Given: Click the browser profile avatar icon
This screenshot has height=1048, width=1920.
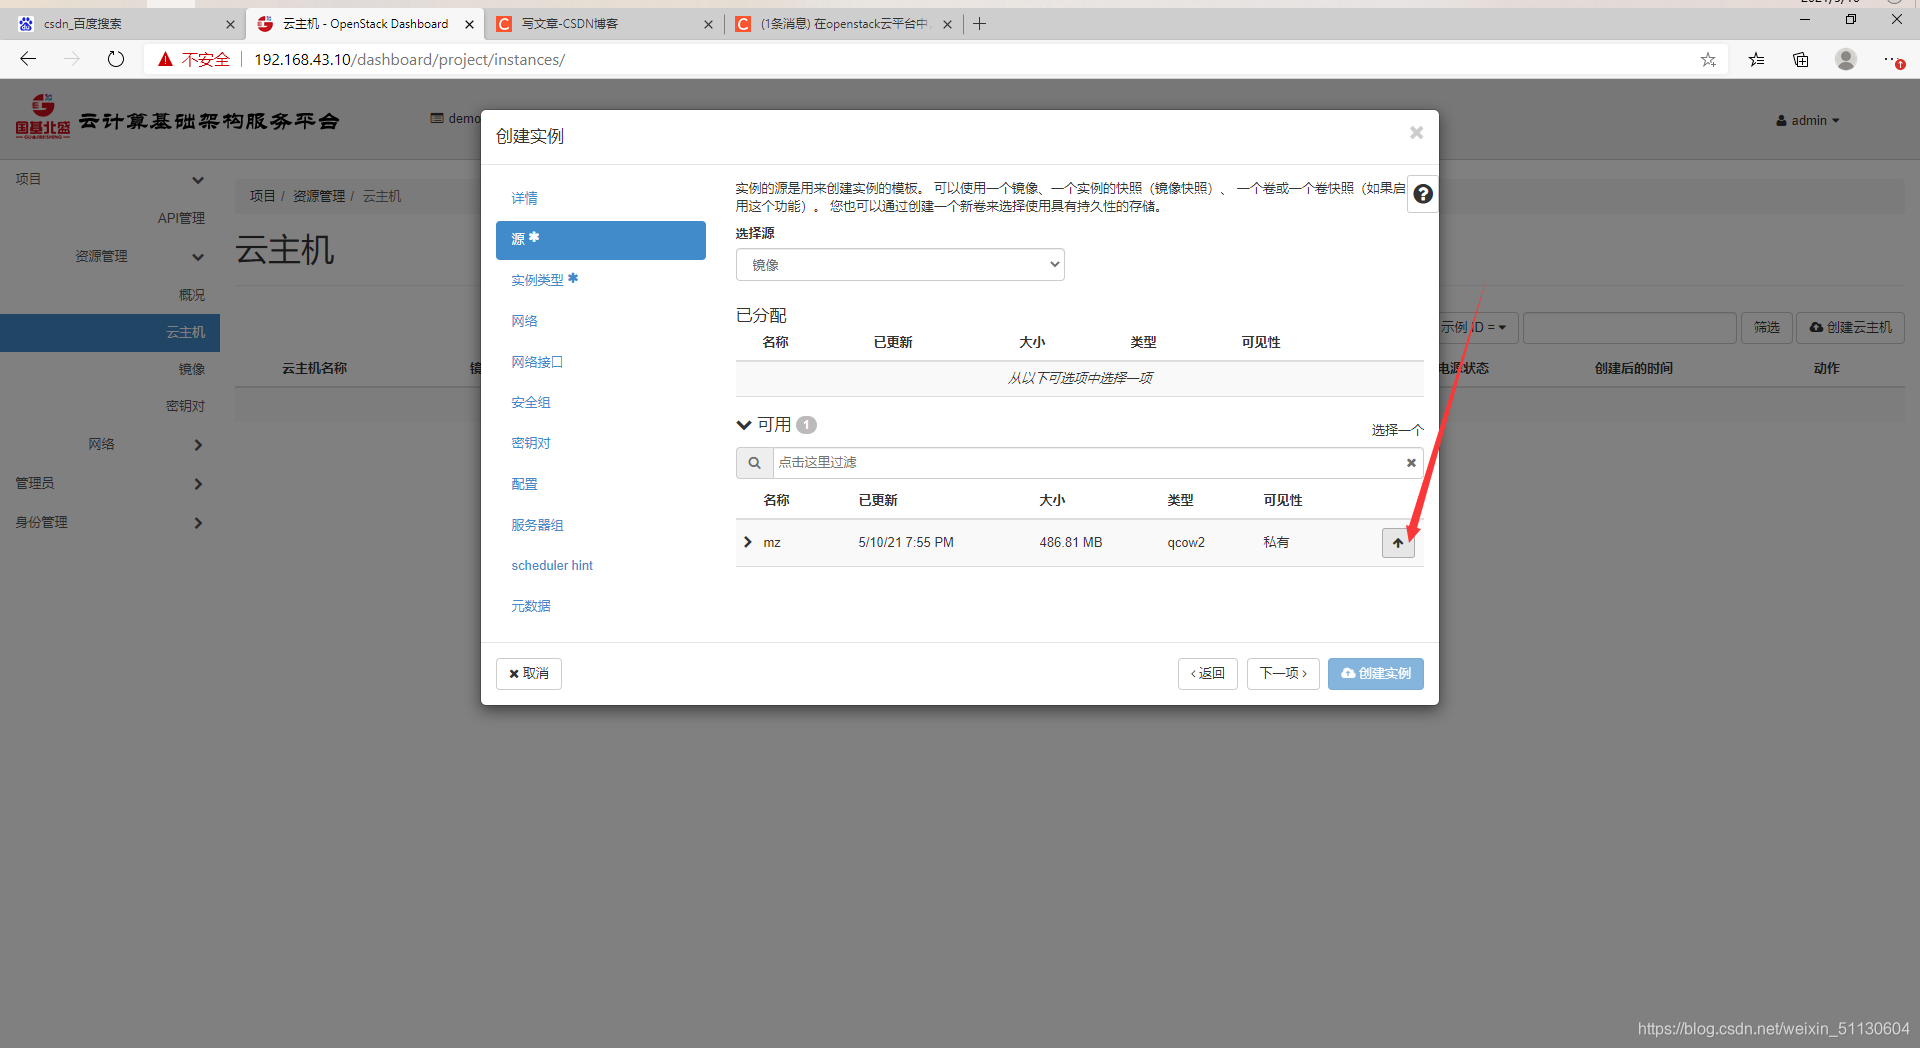Looking at the screenshot, I should point(1846,59).
